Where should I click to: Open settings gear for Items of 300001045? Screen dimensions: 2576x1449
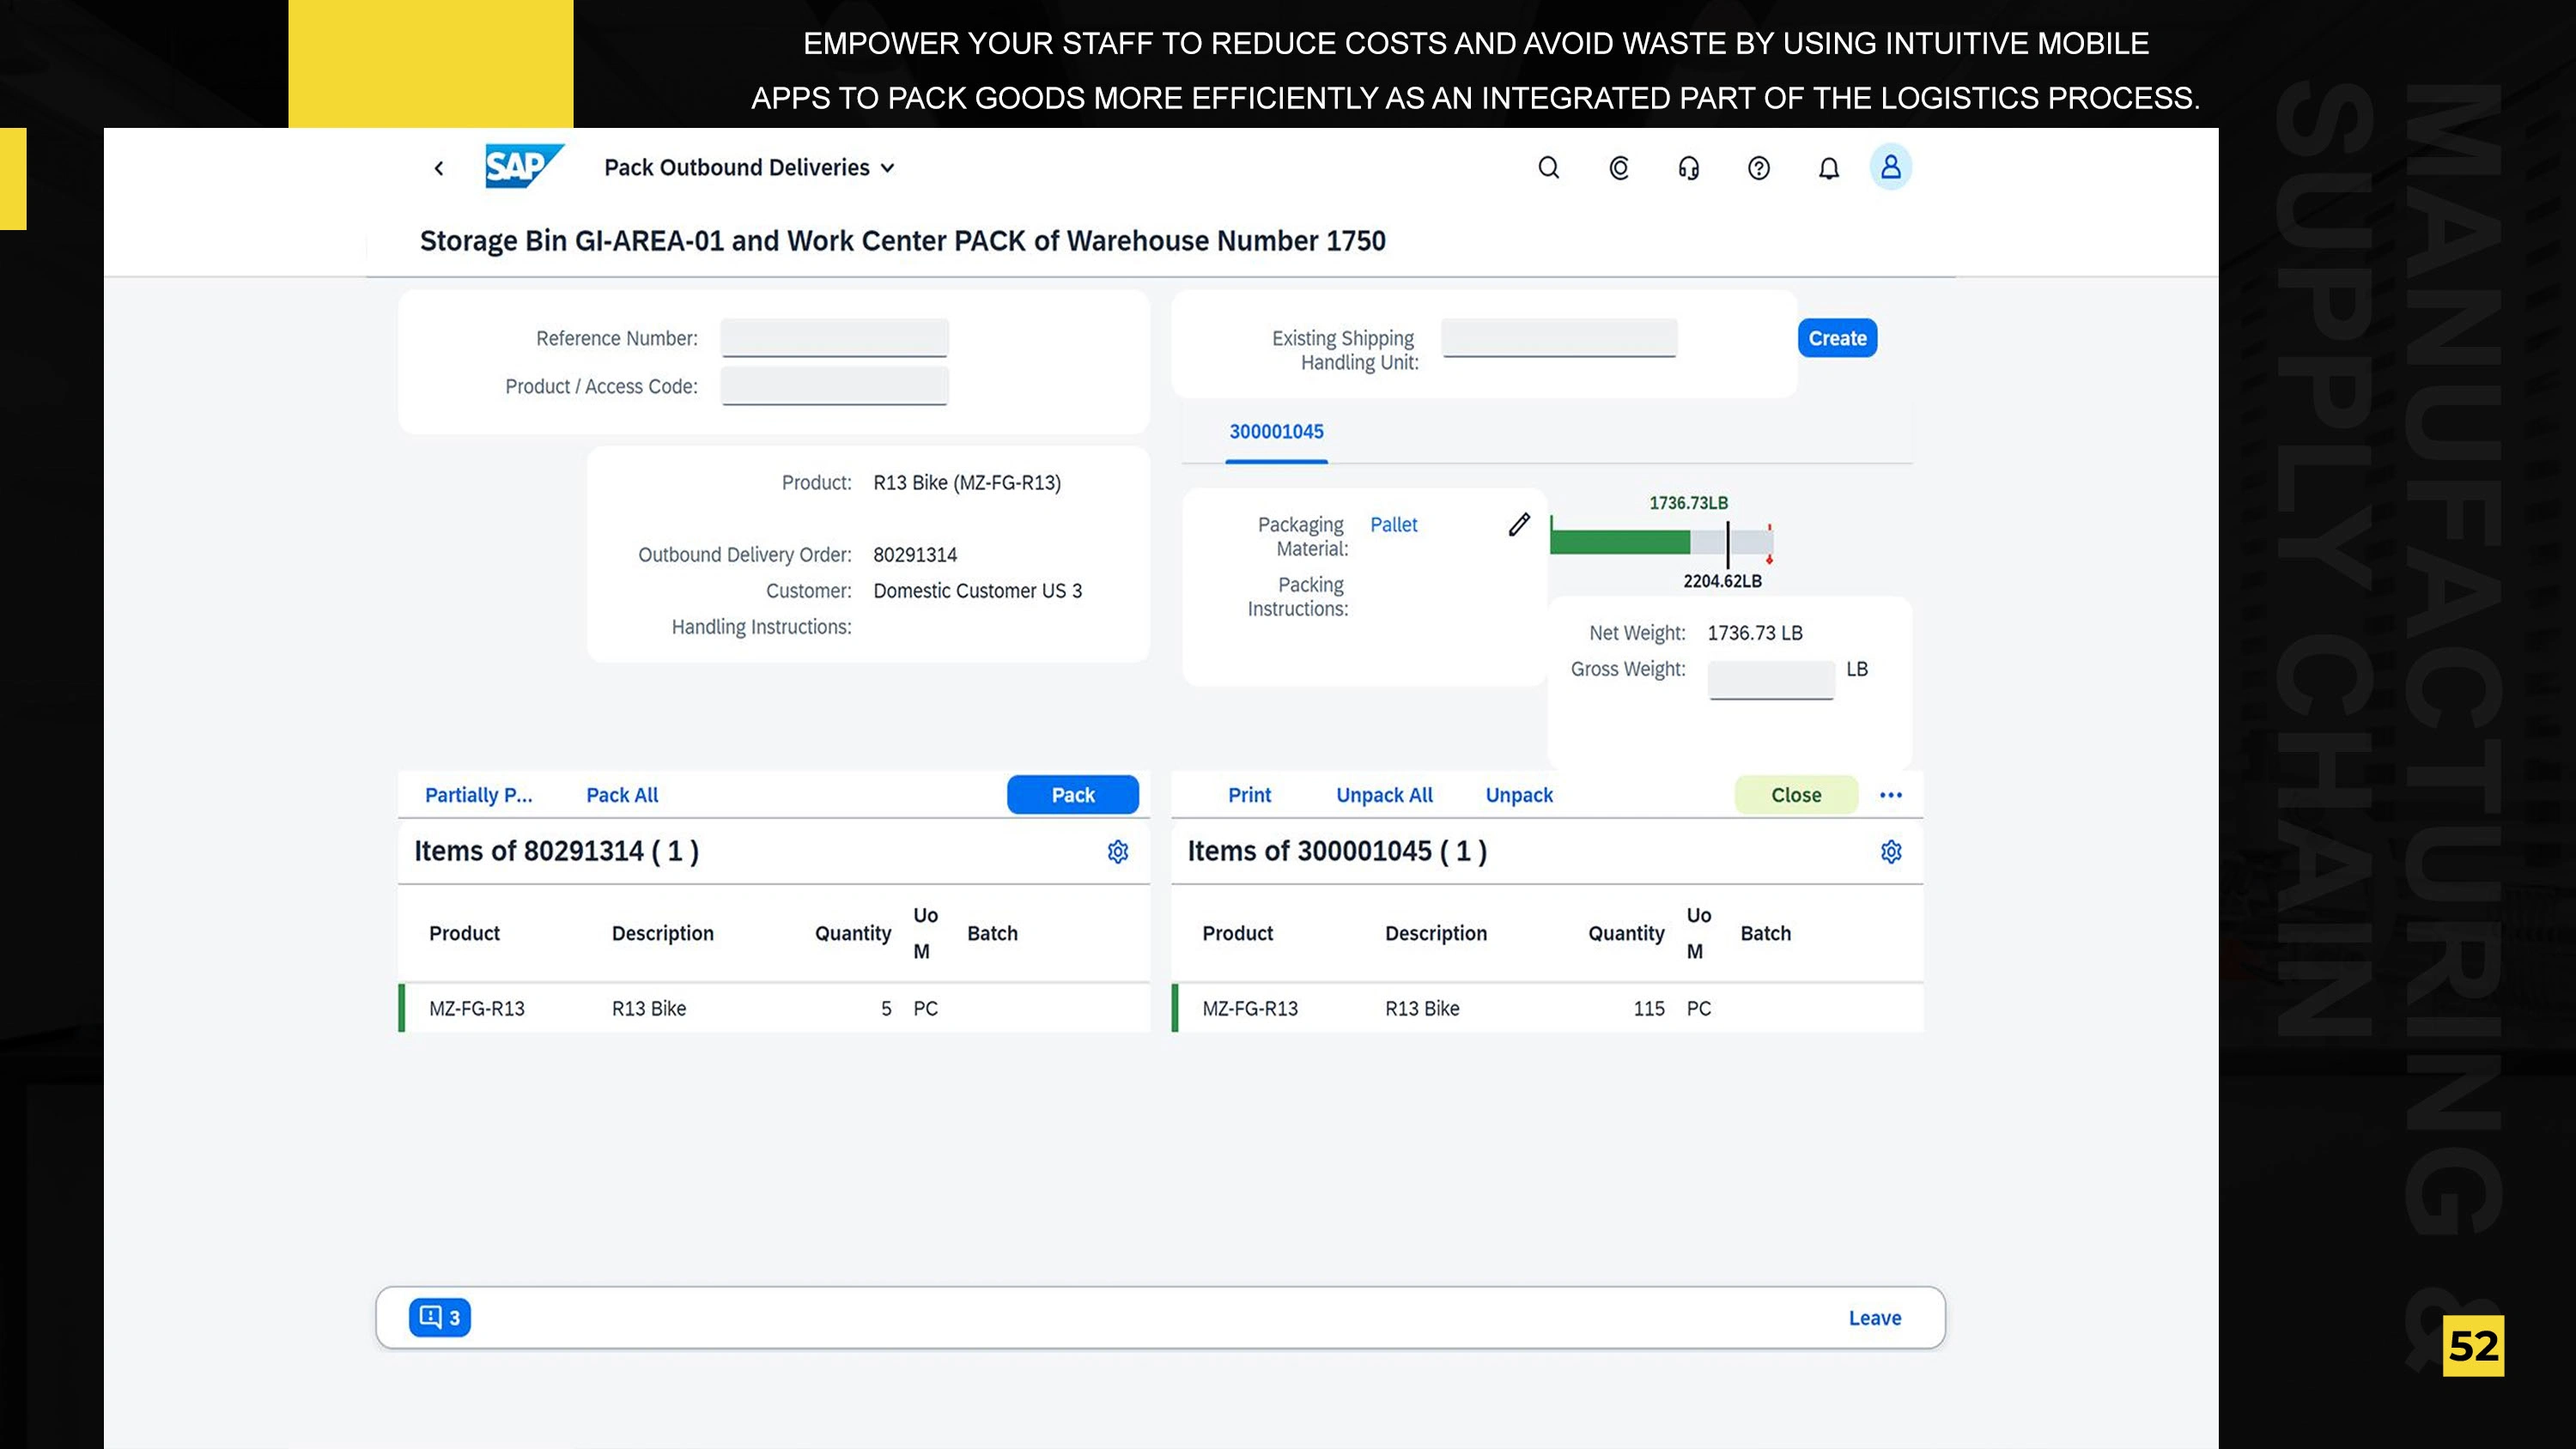pyautogui.click(x=1890, y=852)
